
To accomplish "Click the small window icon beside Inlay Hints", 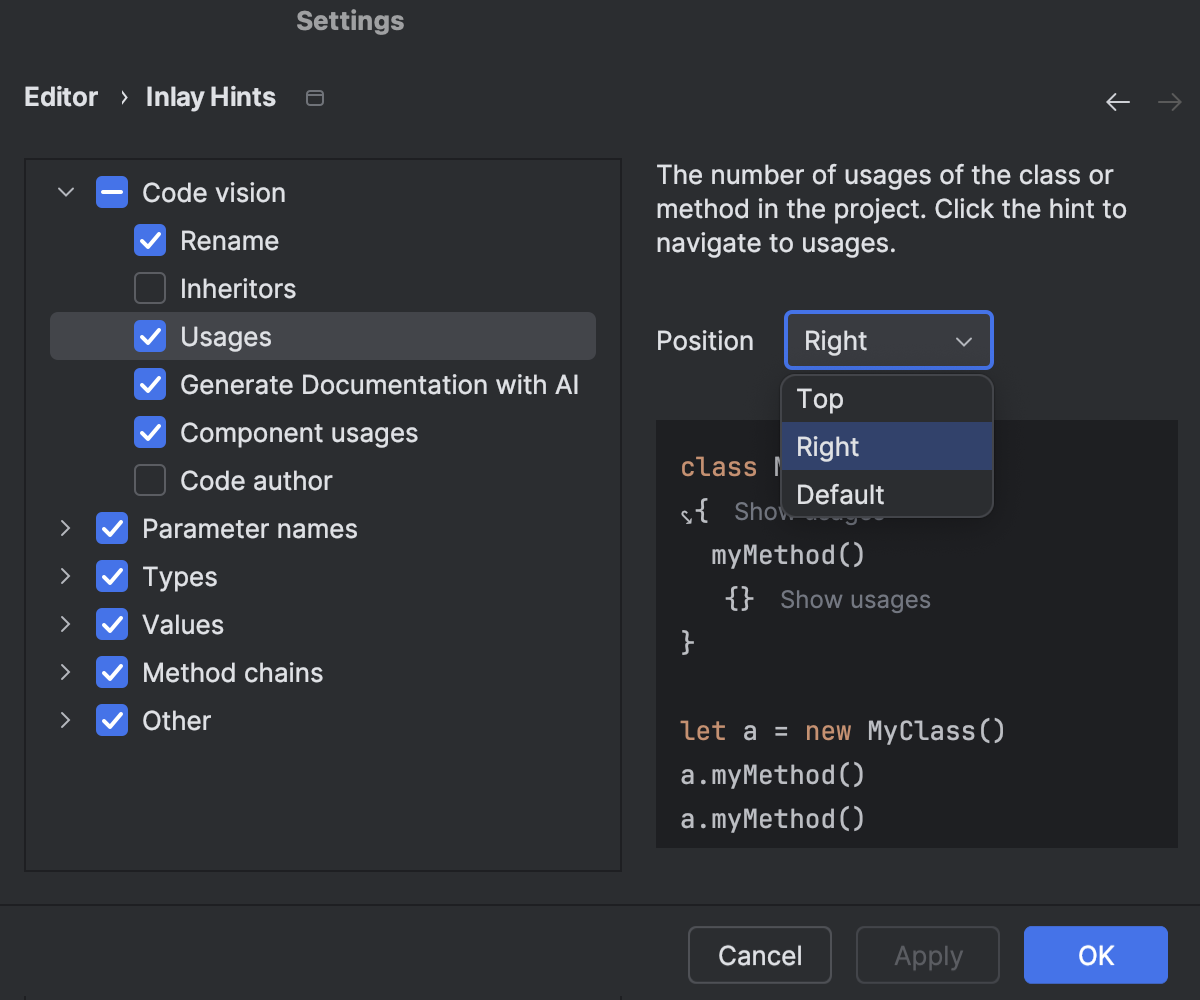I will 315,98.
